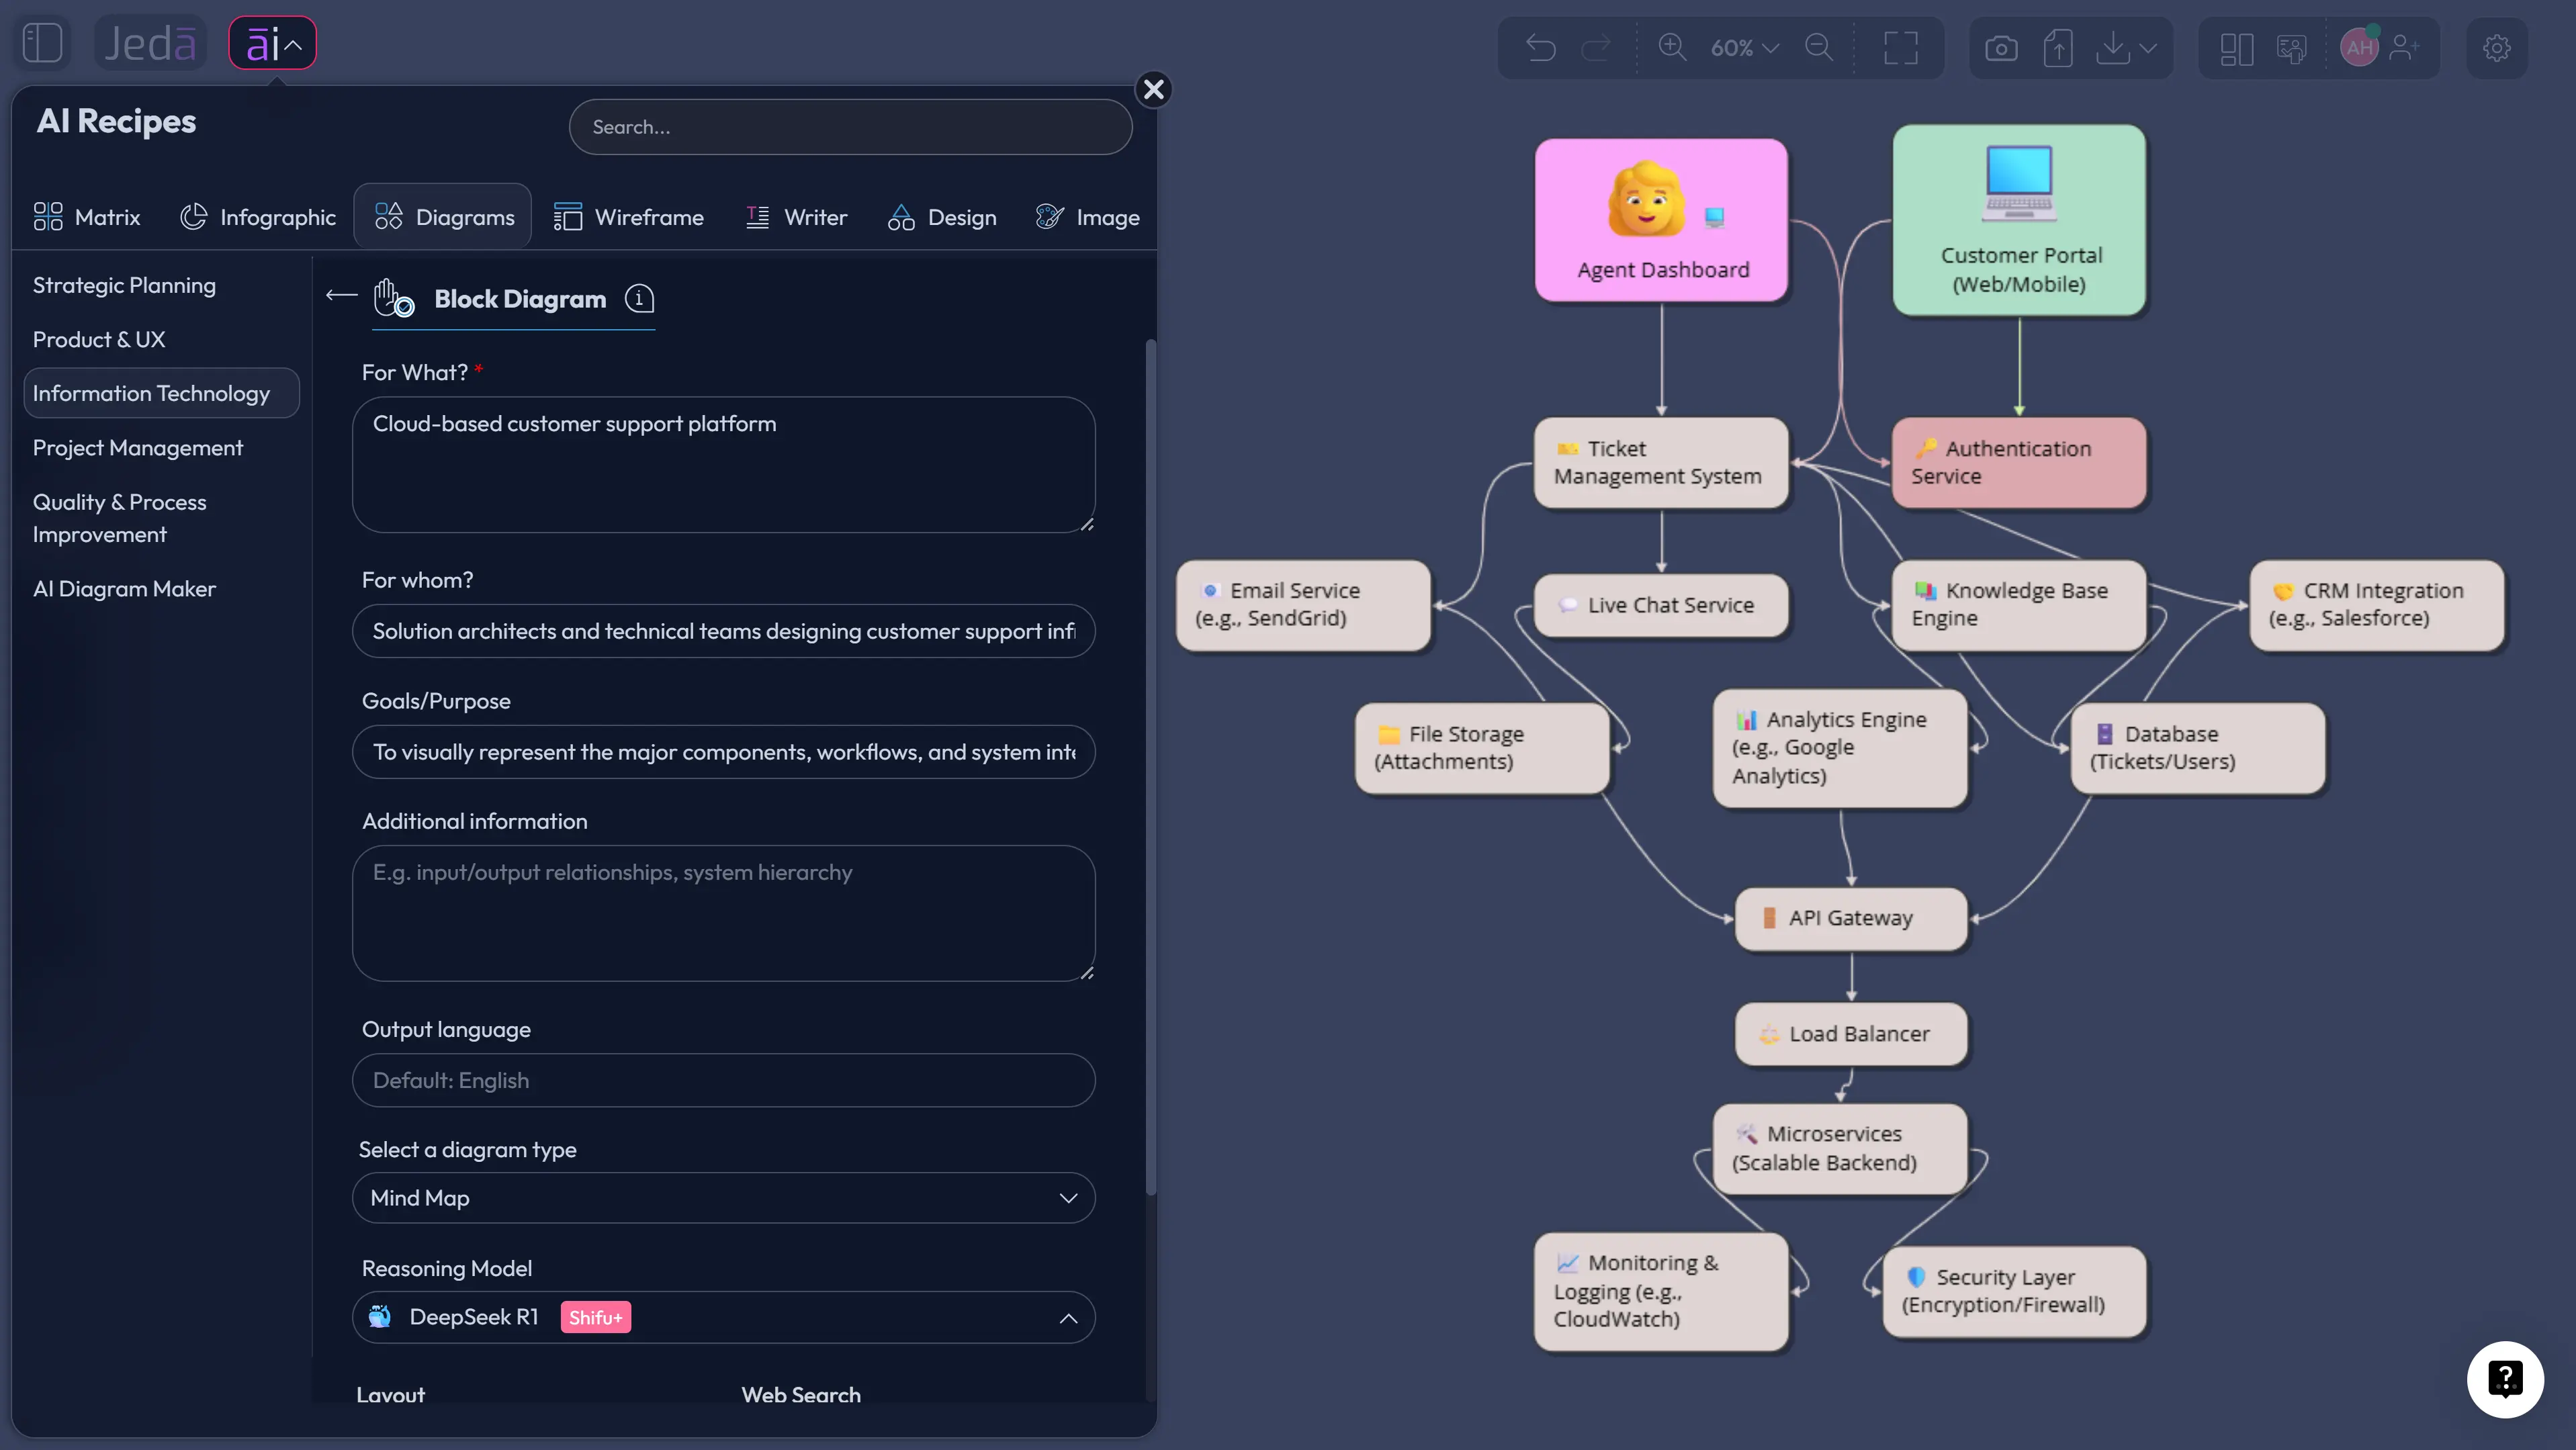Select the Customer Portal node
Screen dimensions: 2576x1450
(2018, 220)
